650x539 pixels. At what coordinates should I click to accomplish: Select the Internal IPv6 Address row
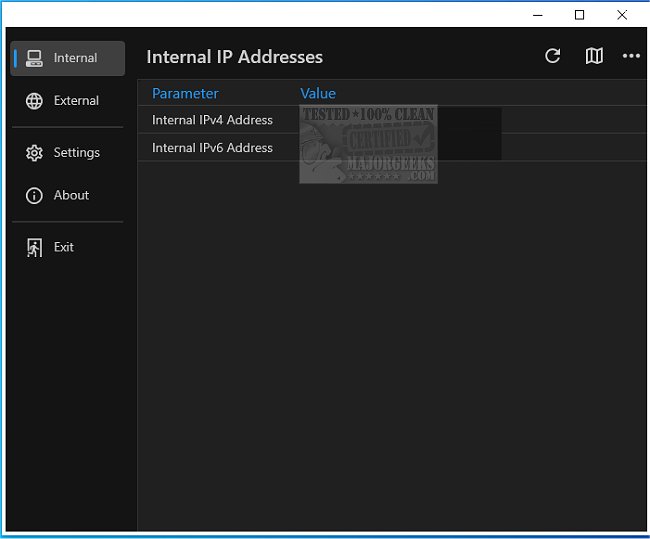click(x=212, y=148)
